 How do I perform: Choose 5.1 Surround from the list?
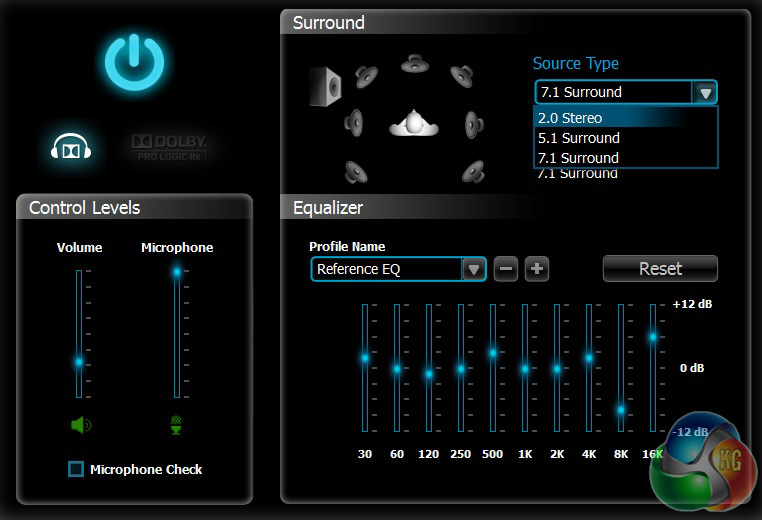point(626,138)
